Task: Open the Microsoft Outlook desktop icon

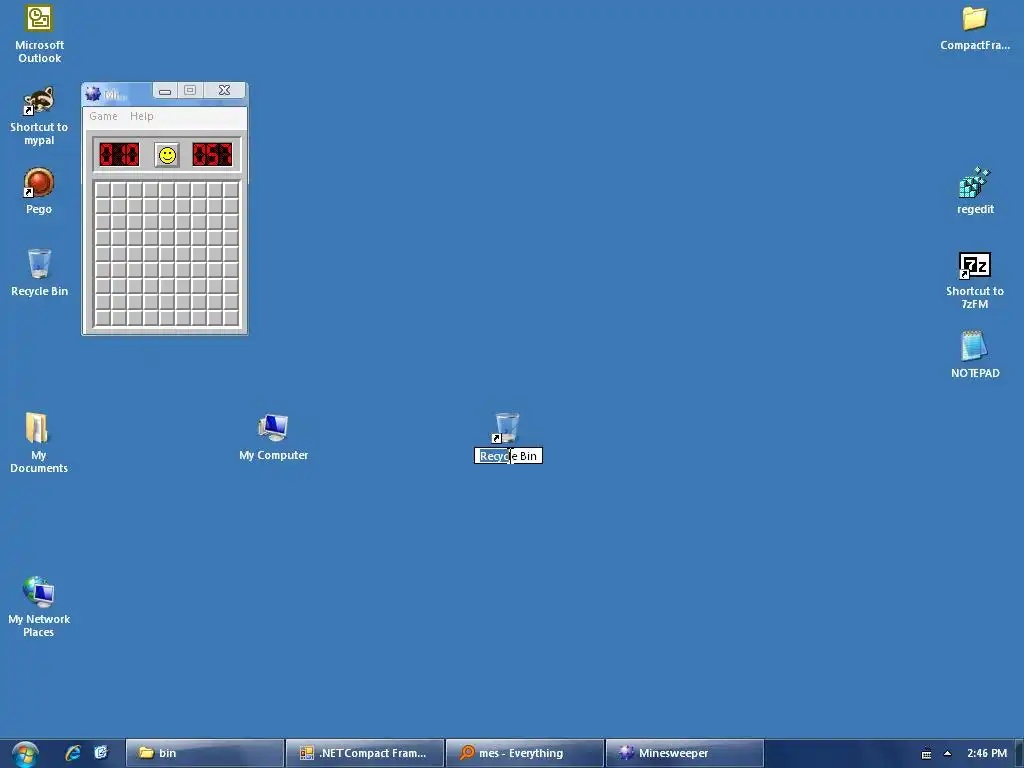Action: [39, 19]
